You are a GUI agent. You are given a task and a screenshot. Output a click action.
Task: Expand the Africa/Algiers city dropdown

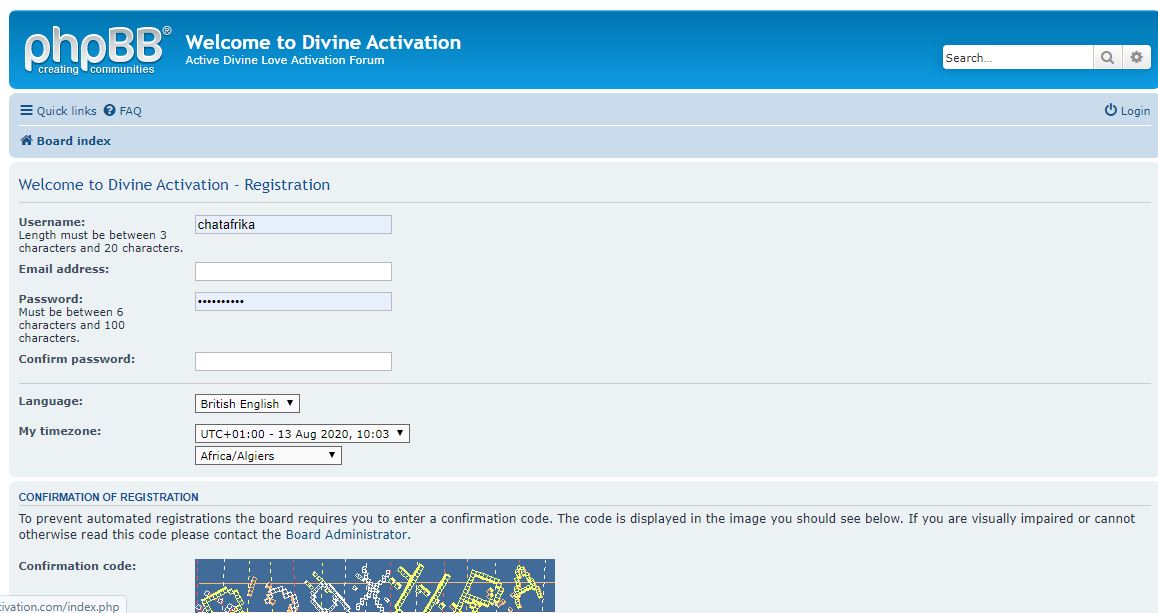[268, 456]
